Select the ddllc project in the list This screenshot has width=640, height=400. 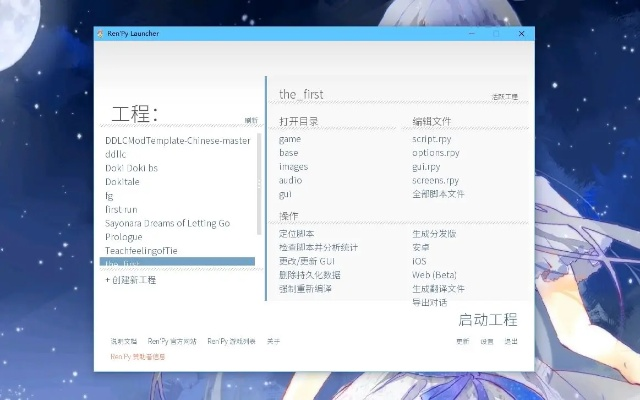coord(116,154)
